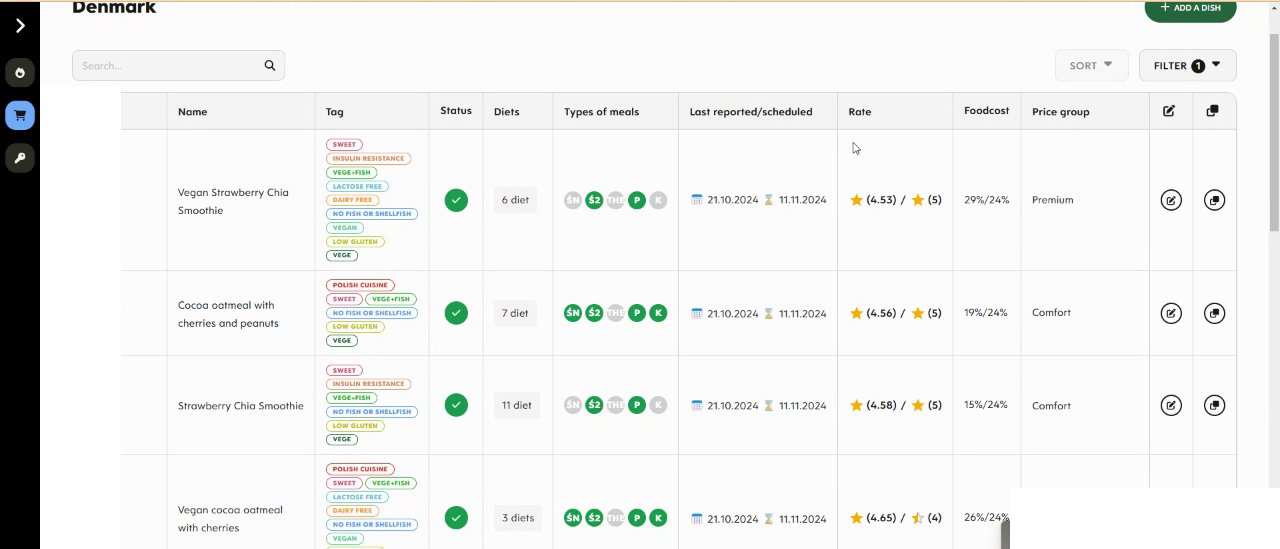The width and height of the screenshot is (1280, 549).
Task: Select the Insulin Resistance tag in Premium row
Action: pos(368,158)
